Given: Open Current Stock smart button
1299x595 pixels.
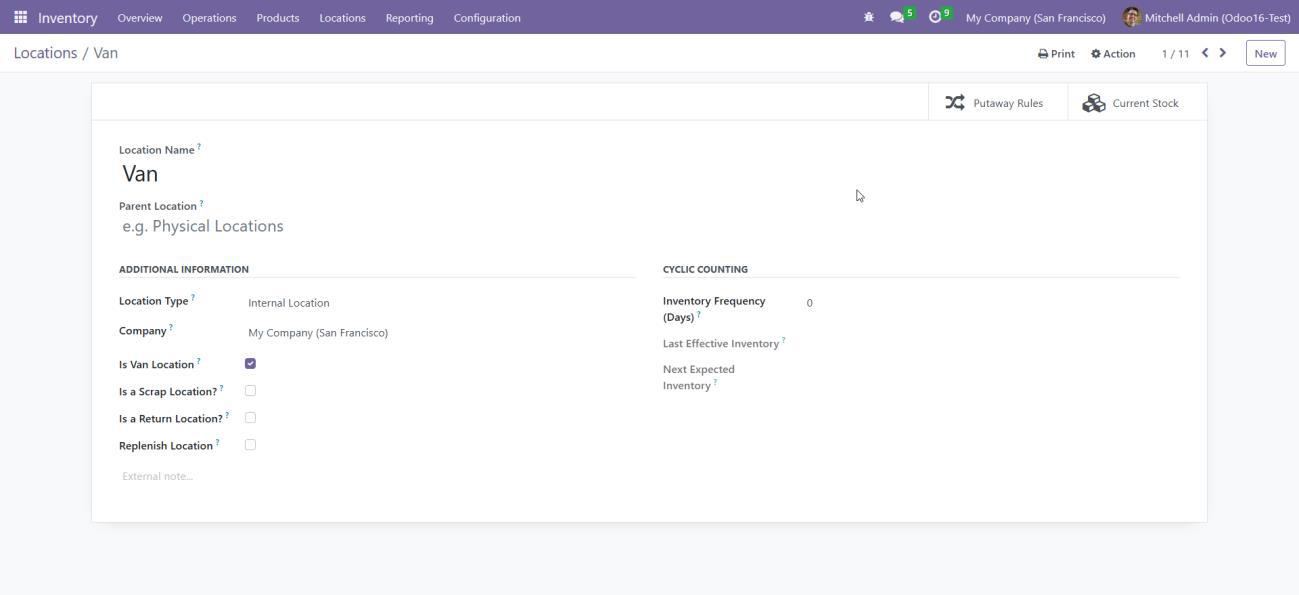Looking at the screenshot, I should click(x=1131, y=103).
